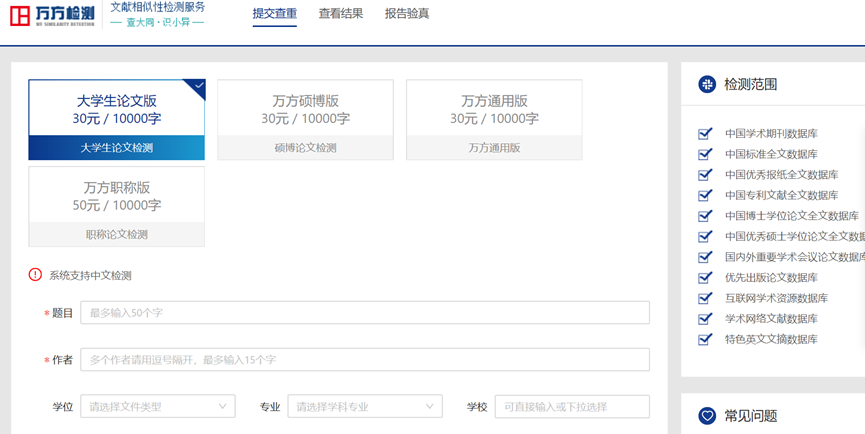
Task: Toggle 优先出版论文数据库 checkbox
Action: coord(704,278)
